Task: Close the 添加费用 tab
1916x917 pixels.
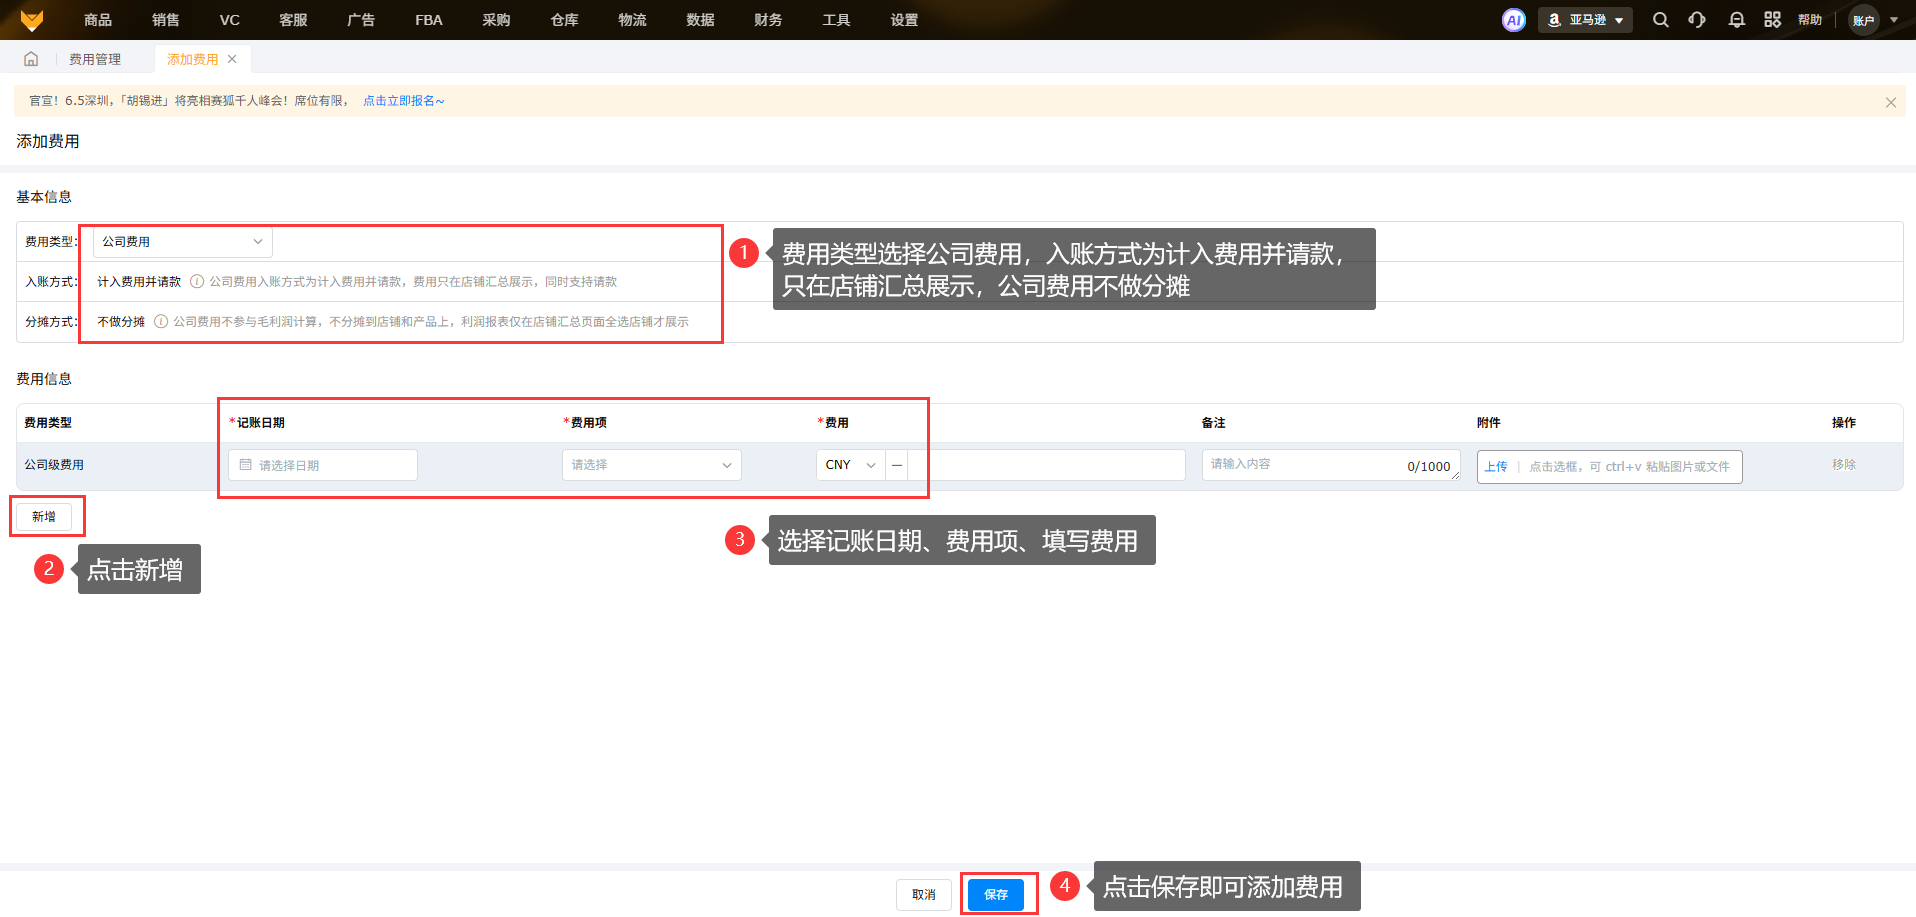Action: (232, 59)
